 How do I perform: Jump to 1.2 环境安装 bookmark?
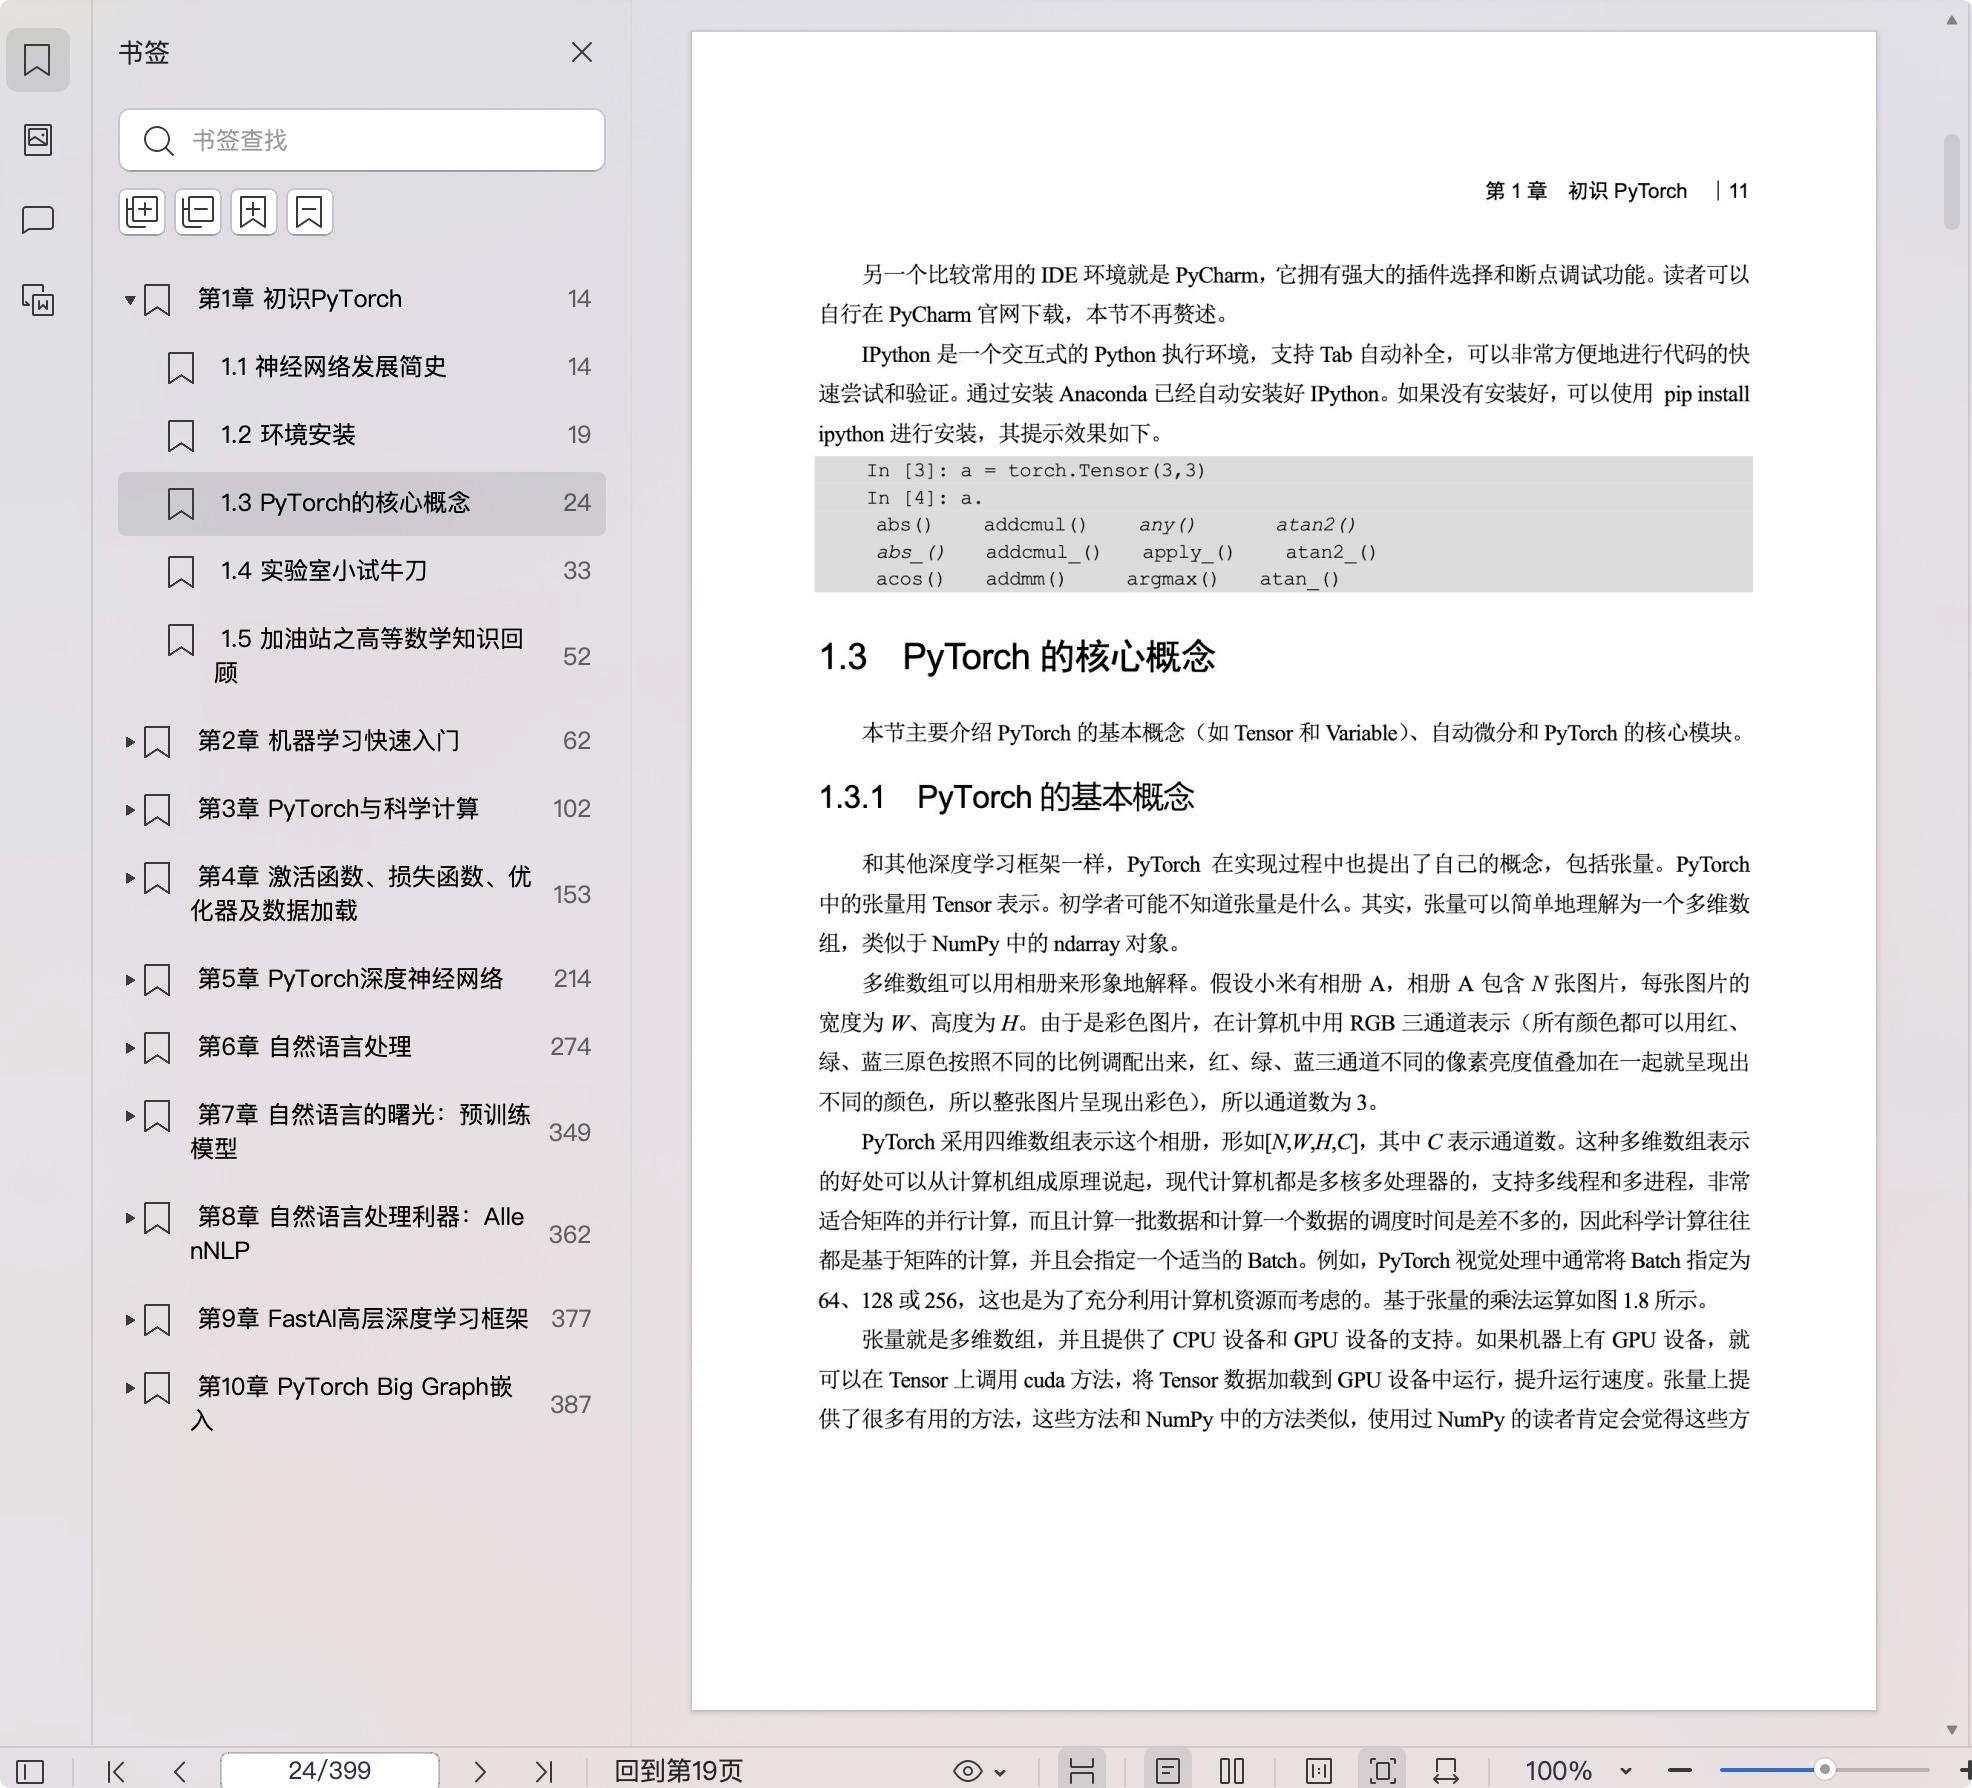click(362, 435)
